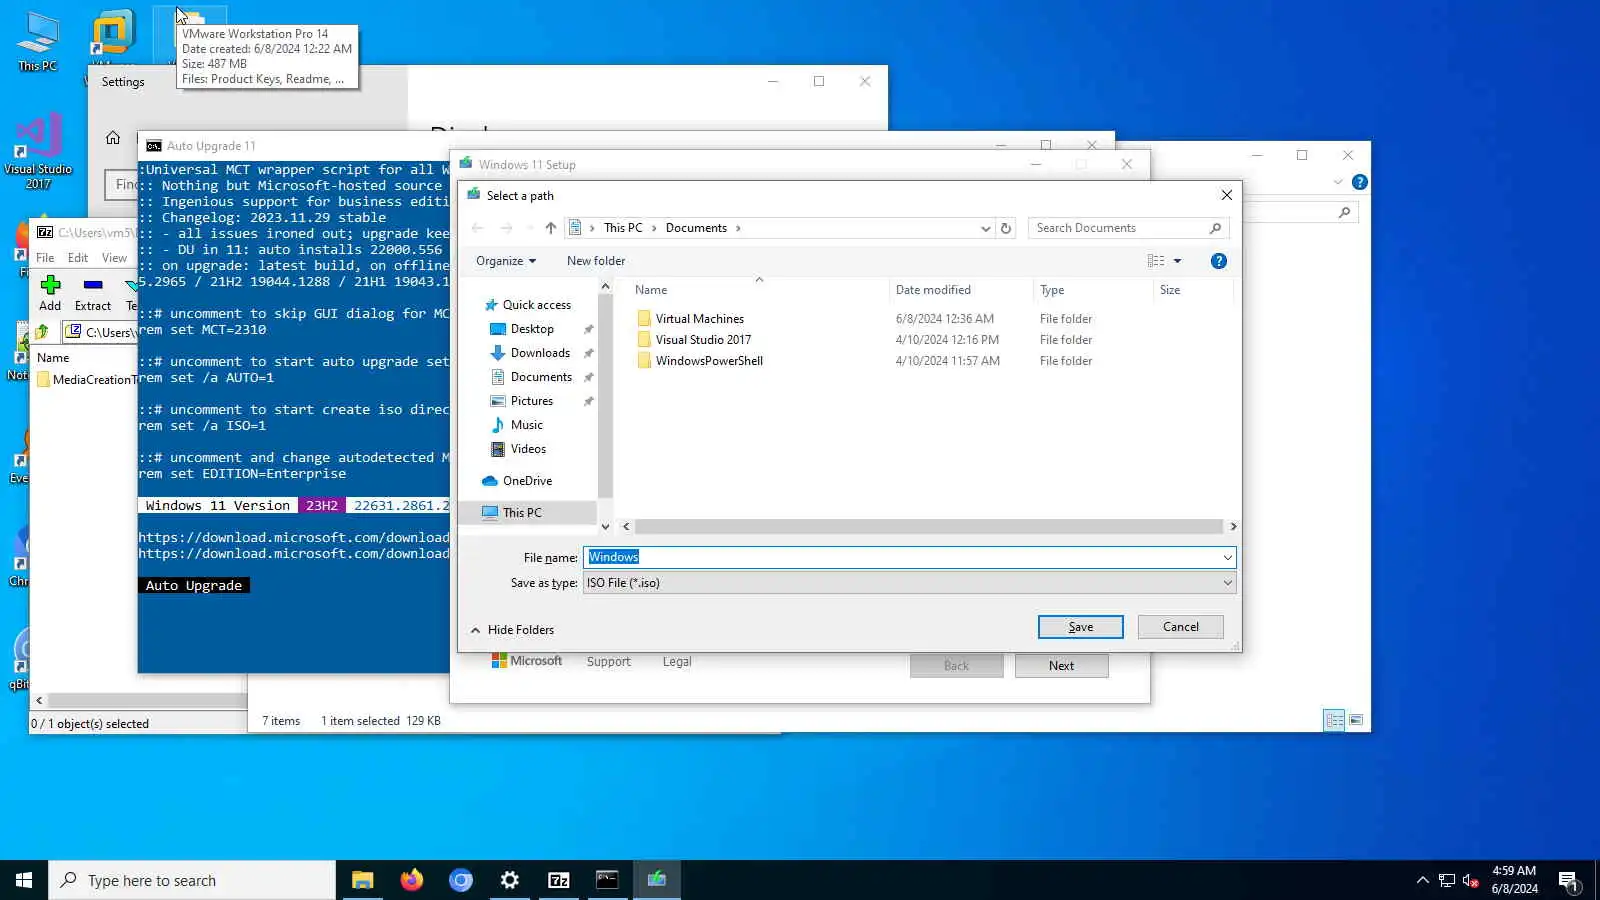
Task: Open the File menu in 7-Zip
Action: coord(45,258)
